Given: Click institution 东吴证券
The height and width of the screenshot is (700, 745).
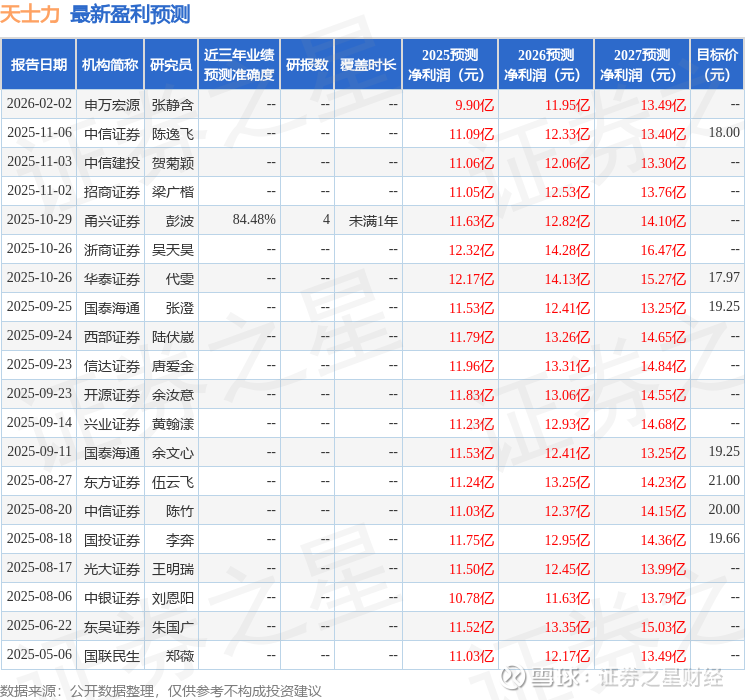Looking at the screenshot, I should (112, 627).
